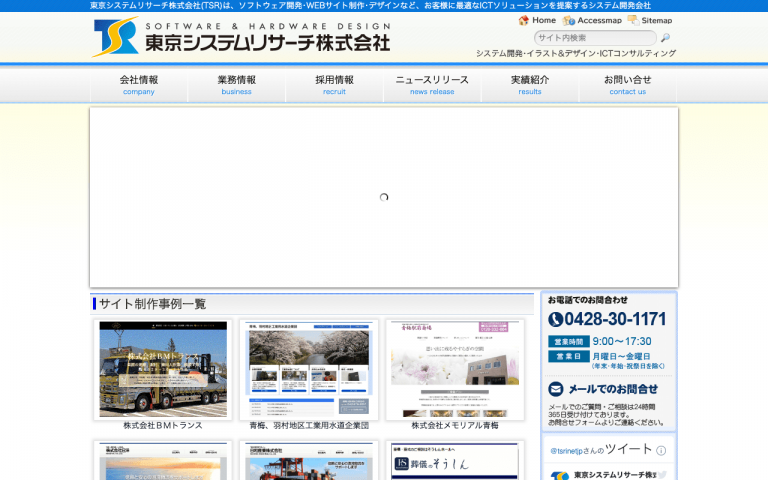This screenshot has width=768, height=480.
Task: Open the Sitemap link
Action: point(656,21)
